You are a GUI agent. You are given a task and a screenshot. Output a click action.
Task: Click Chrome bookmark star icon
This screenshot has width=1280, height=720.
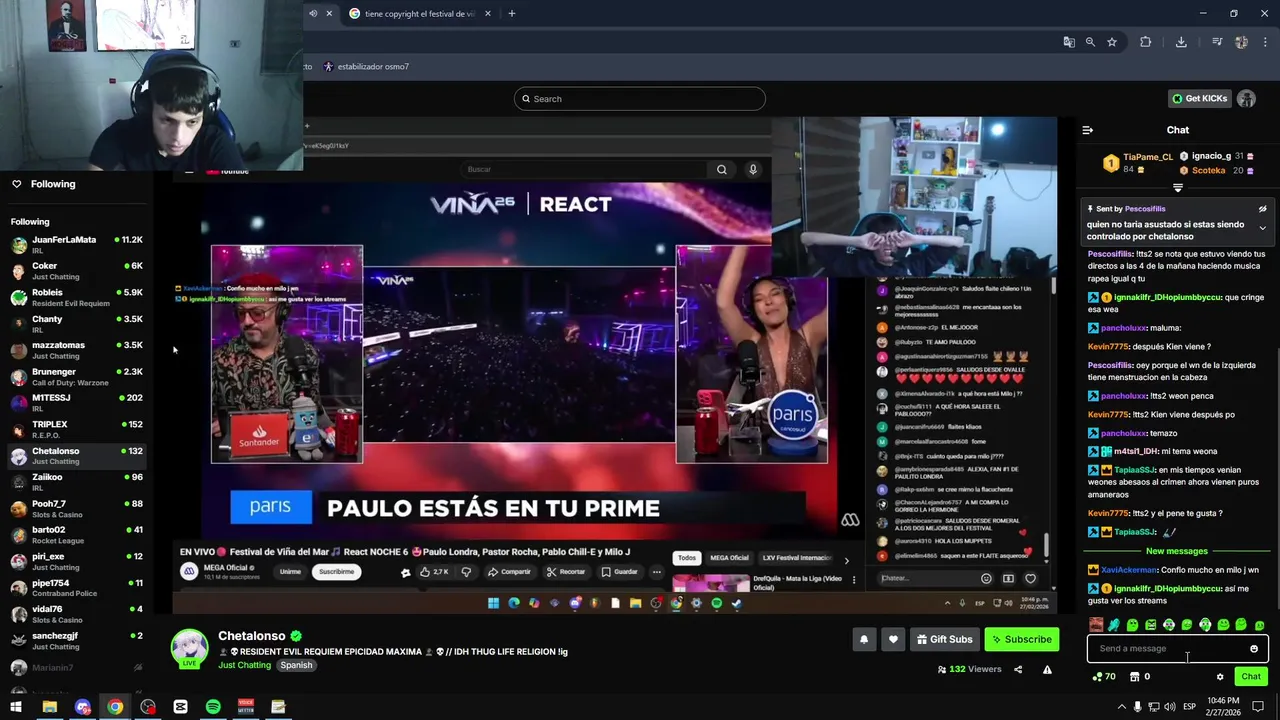[1112, 42]
